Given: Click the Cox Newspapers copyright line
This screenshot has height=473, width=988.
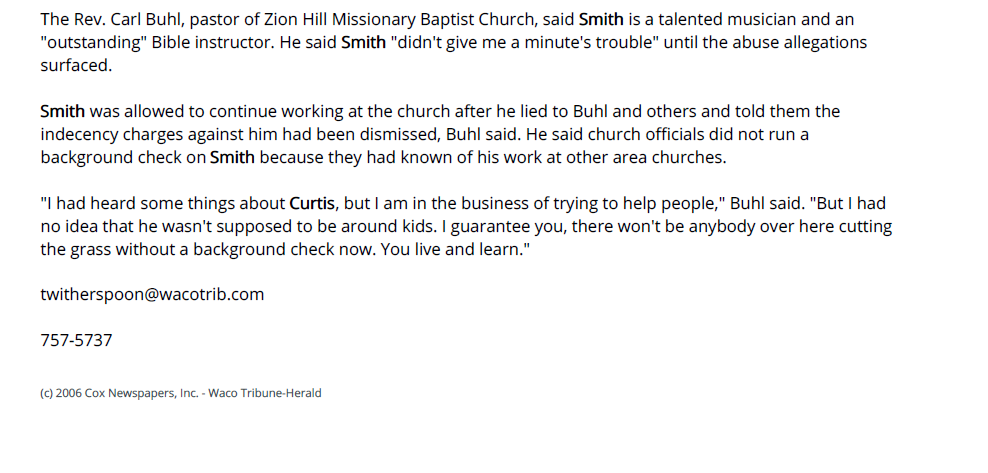Looking at the screenshot, I should [x=181, y=393].
